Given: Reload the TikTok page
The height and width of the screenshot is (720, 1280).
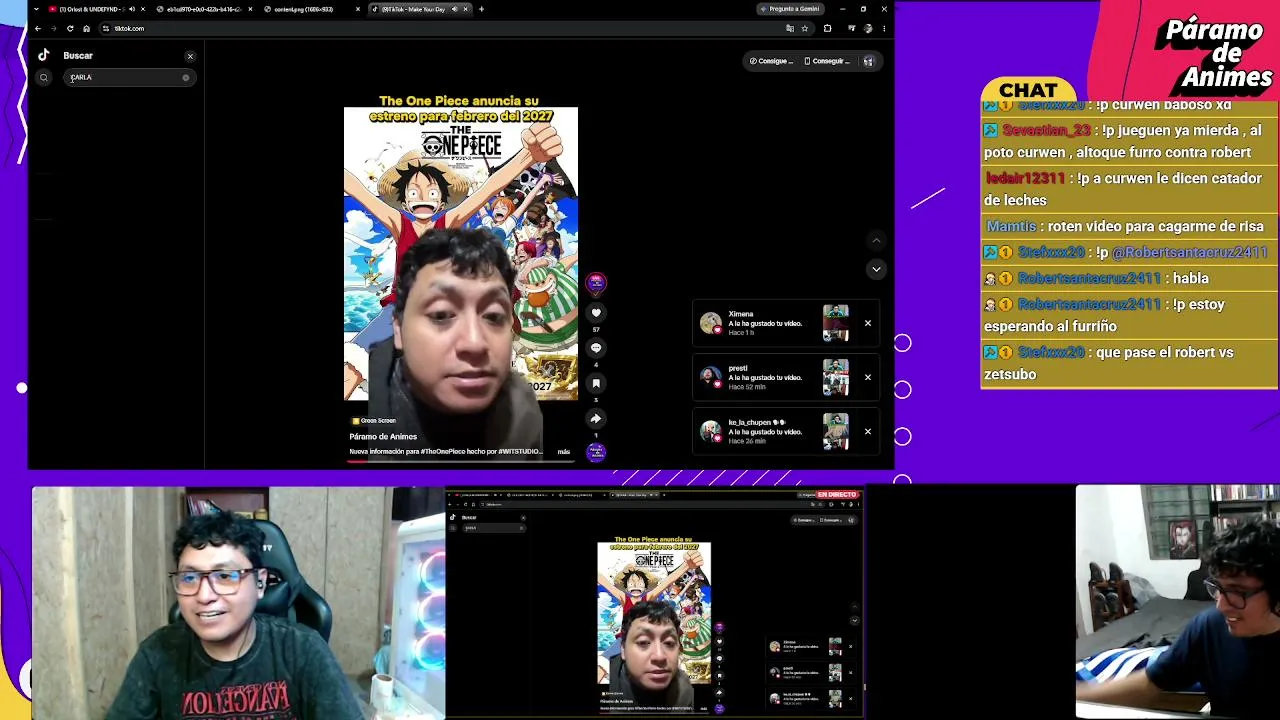Looking at the screenshot, I should [70, 28].
